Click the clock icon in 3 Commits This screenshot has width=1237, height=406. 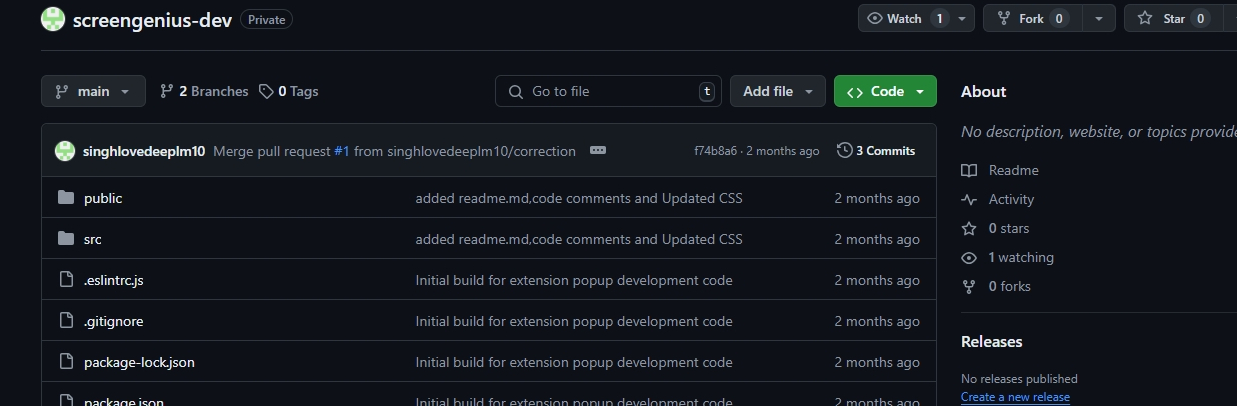(x=845, y=151)
